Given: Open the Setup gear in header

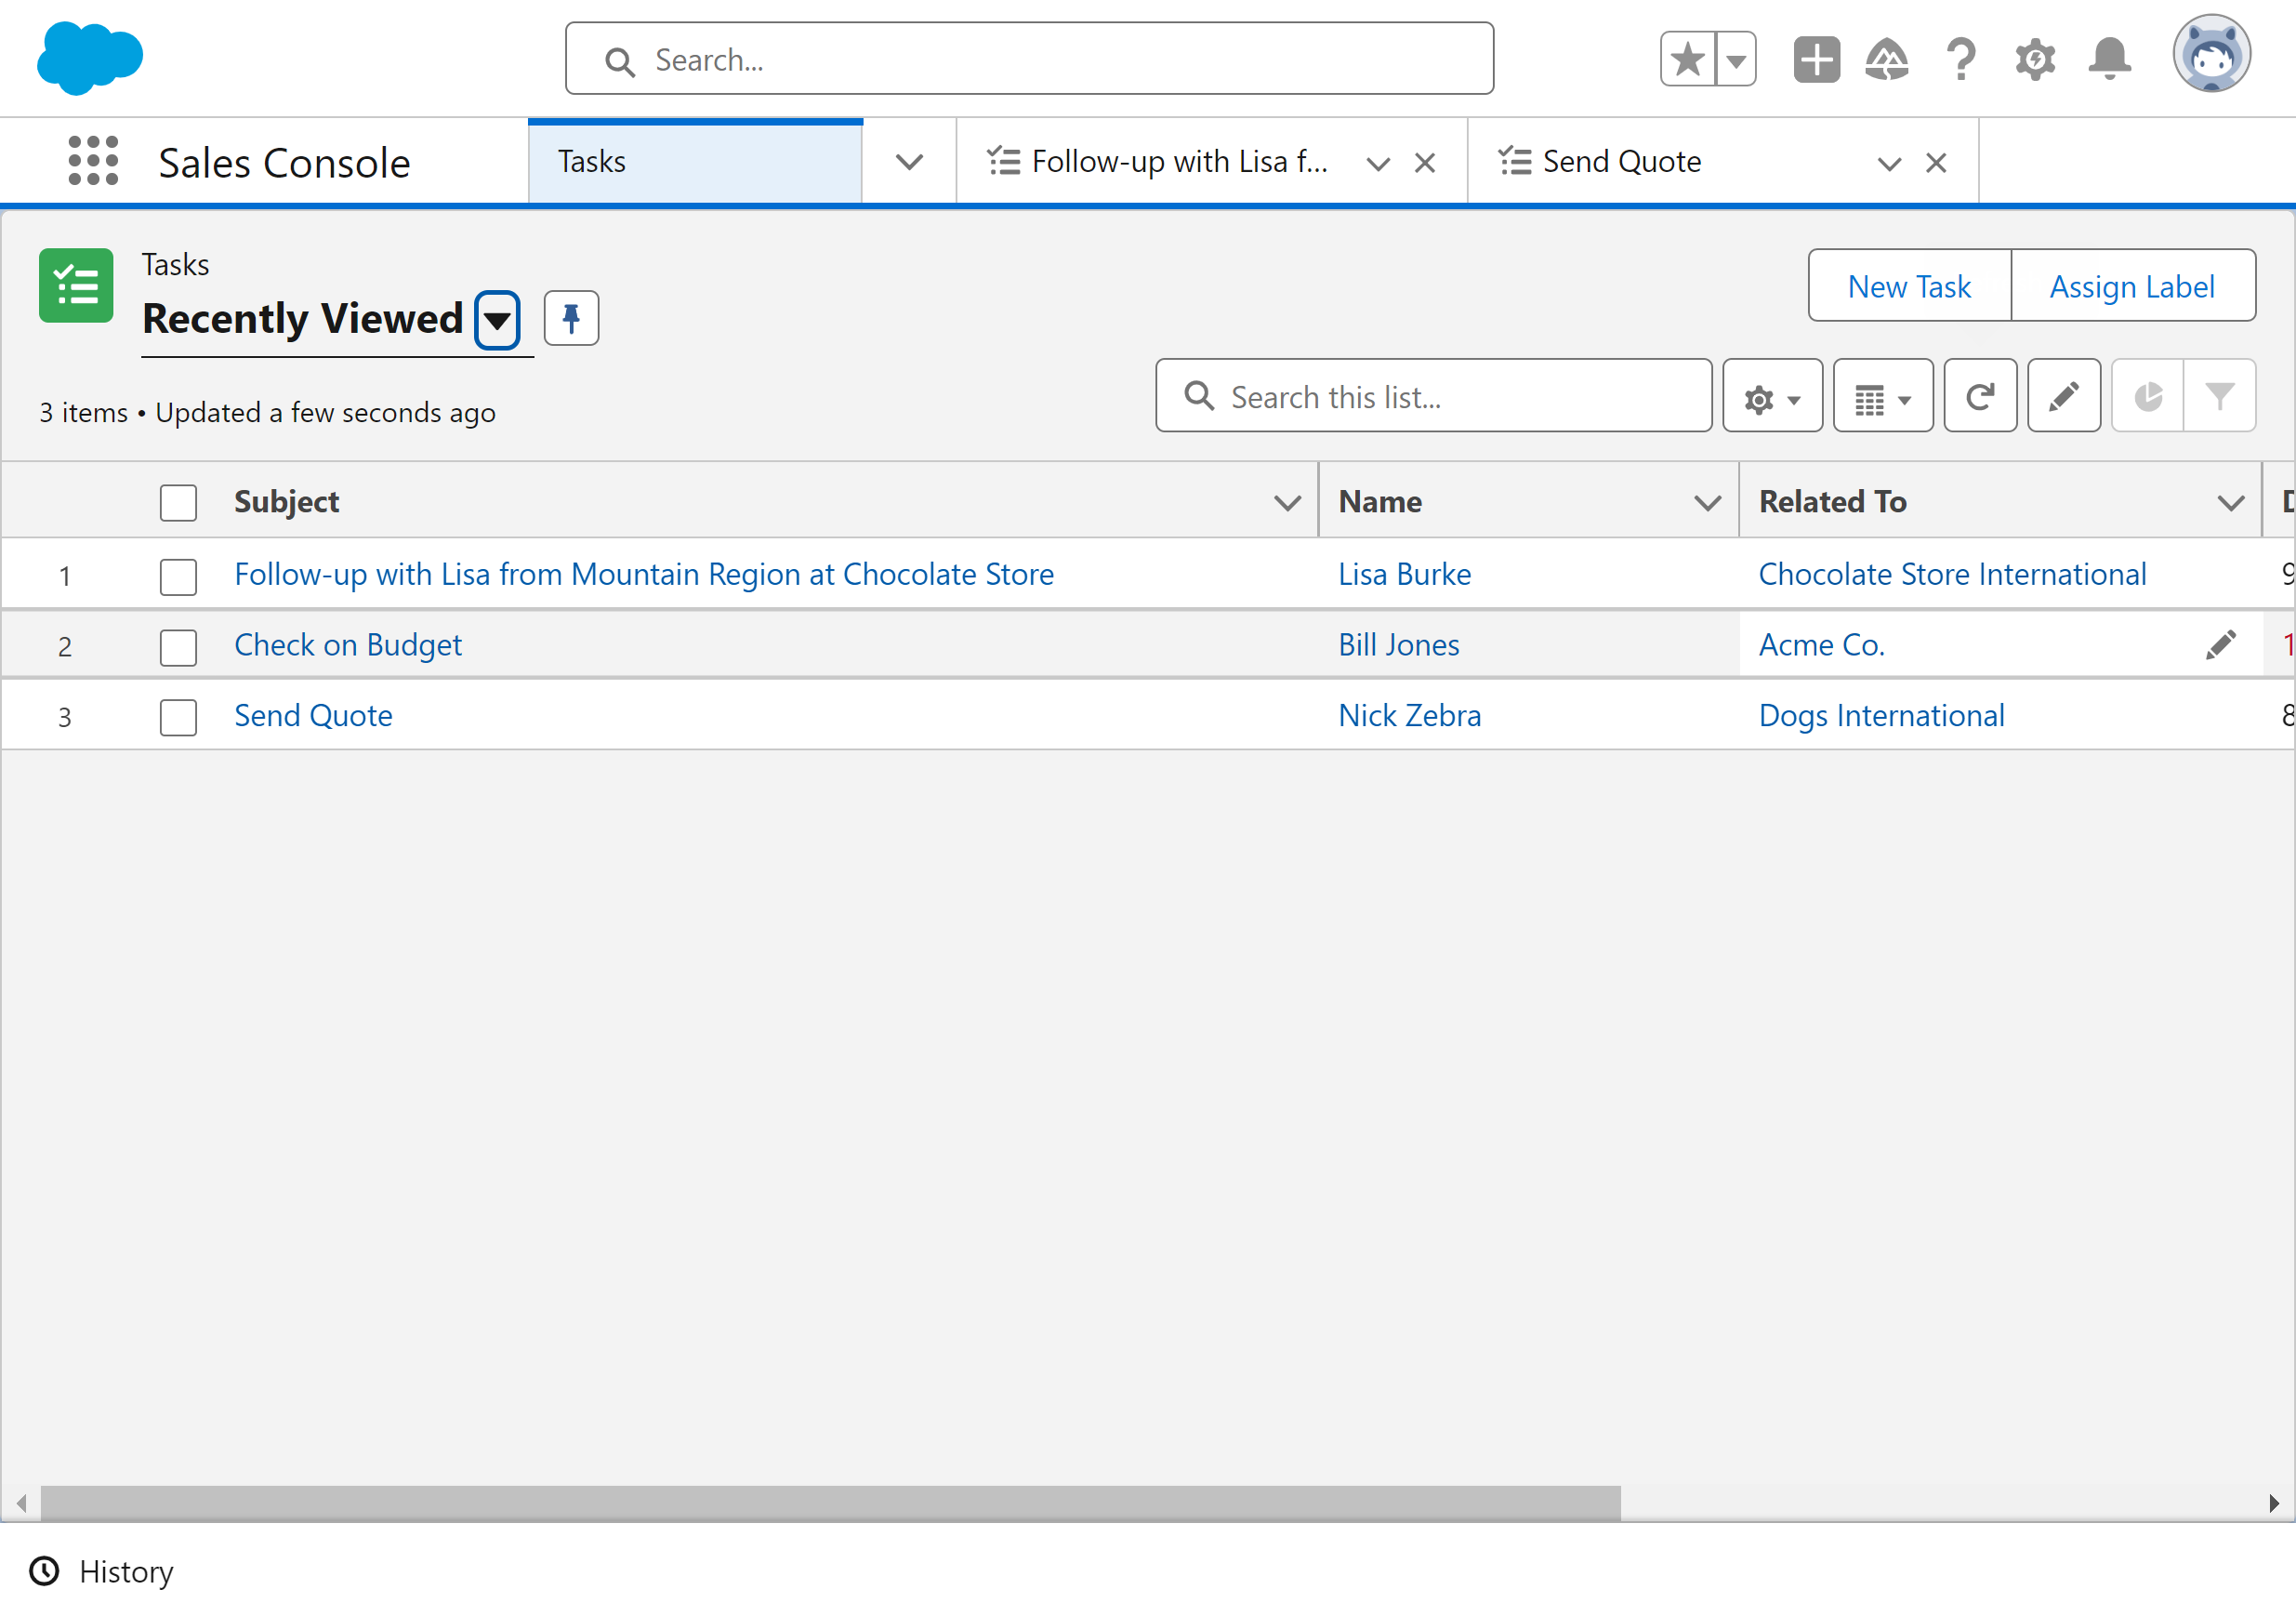Looking at the screenshot, I should (x=2035, y=59).
